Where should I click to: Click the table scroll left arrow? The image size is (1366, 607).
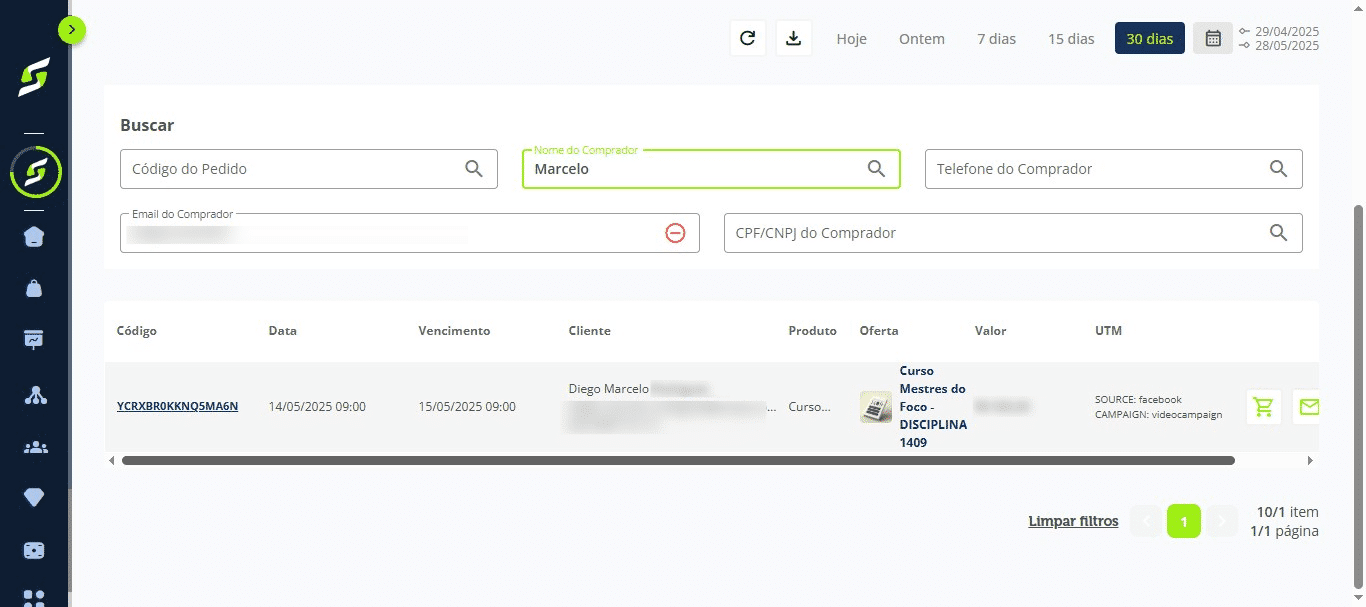(110, 461)
